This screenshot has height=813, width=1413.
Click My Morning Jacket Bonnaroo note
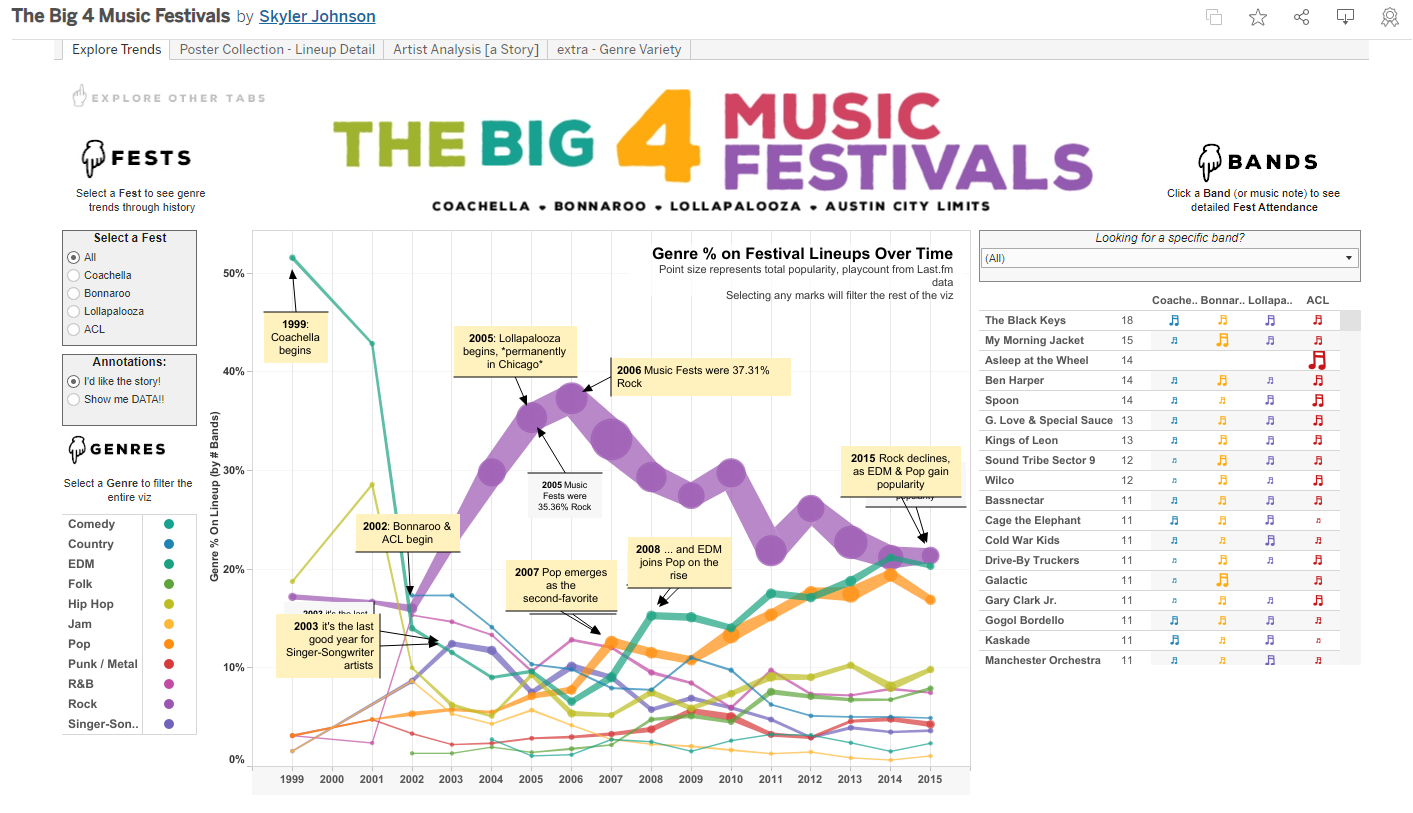pos(1222,340)
